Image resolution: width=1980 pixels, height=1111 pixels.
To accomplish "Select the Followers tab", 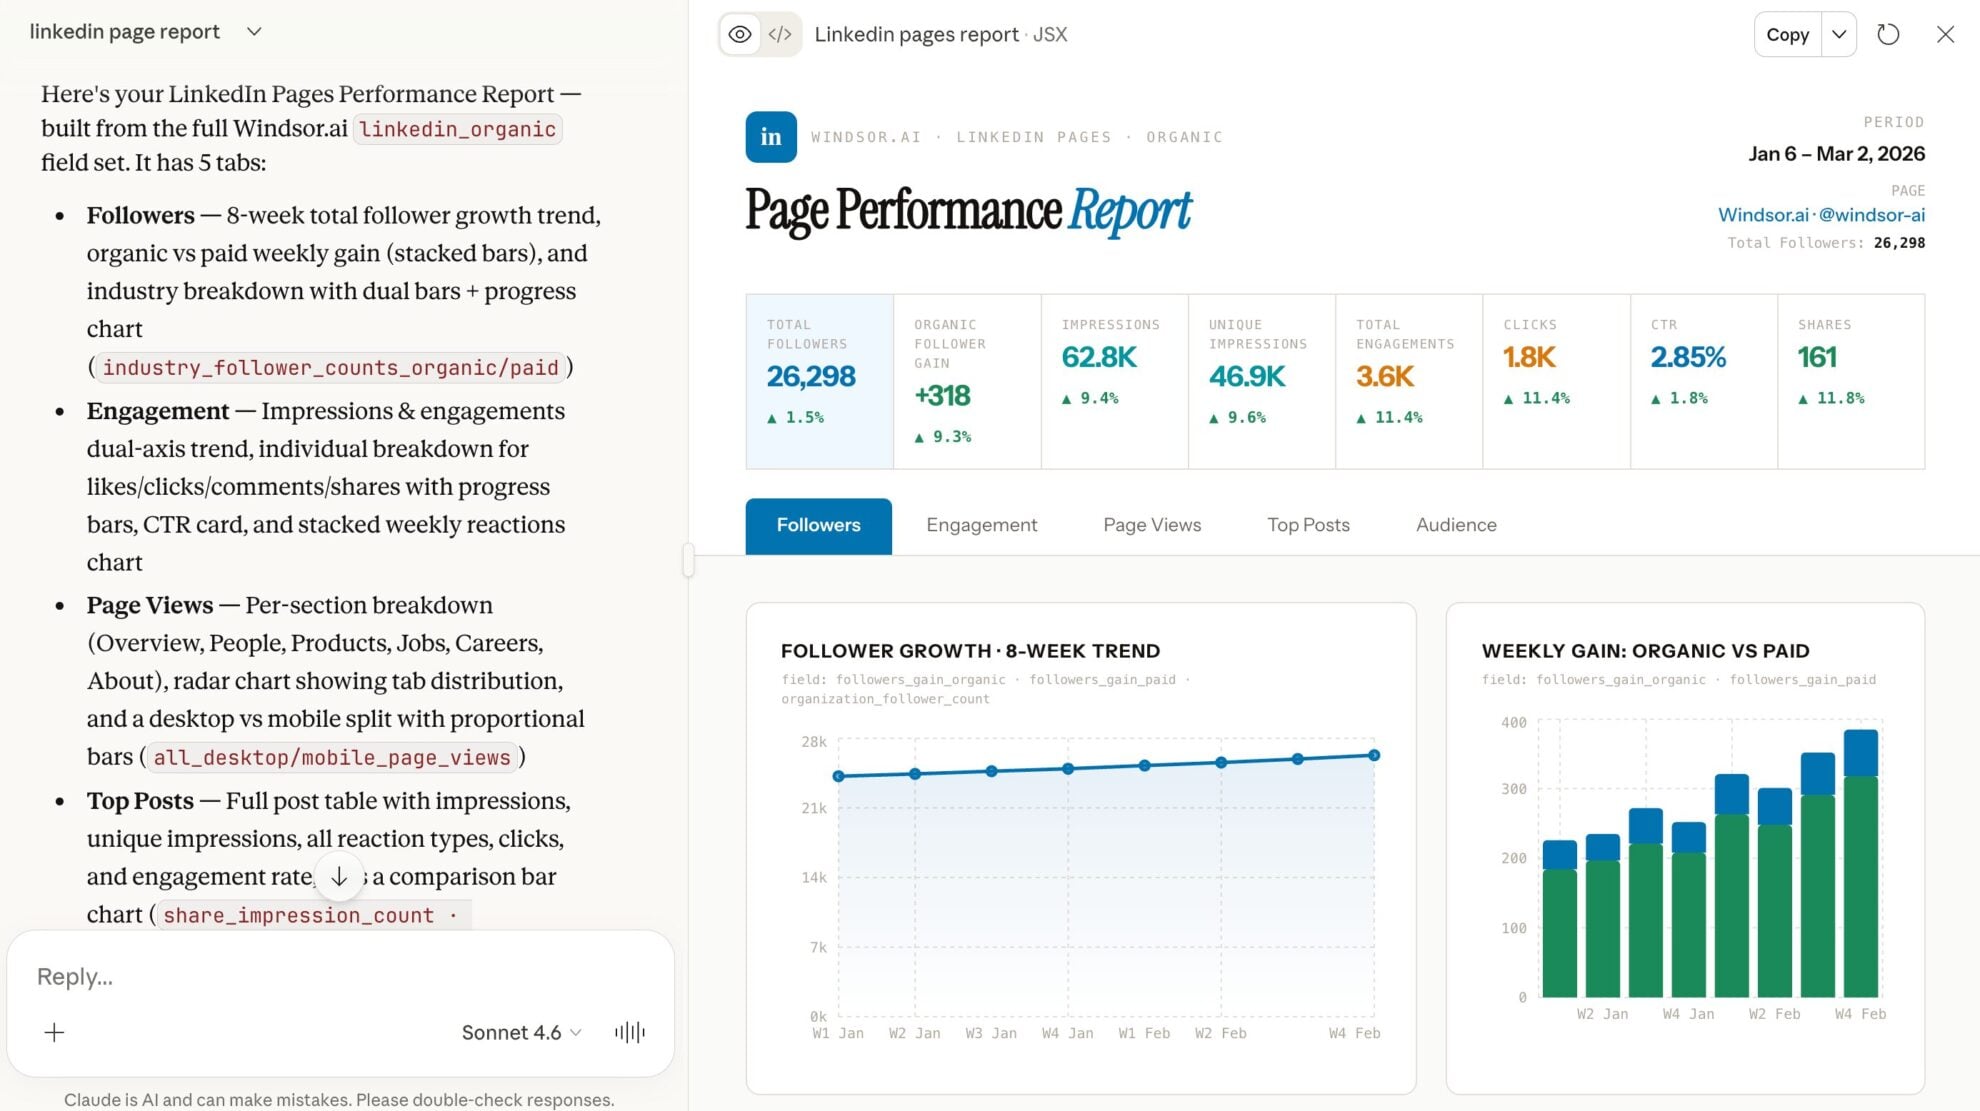I will (817, 525).
